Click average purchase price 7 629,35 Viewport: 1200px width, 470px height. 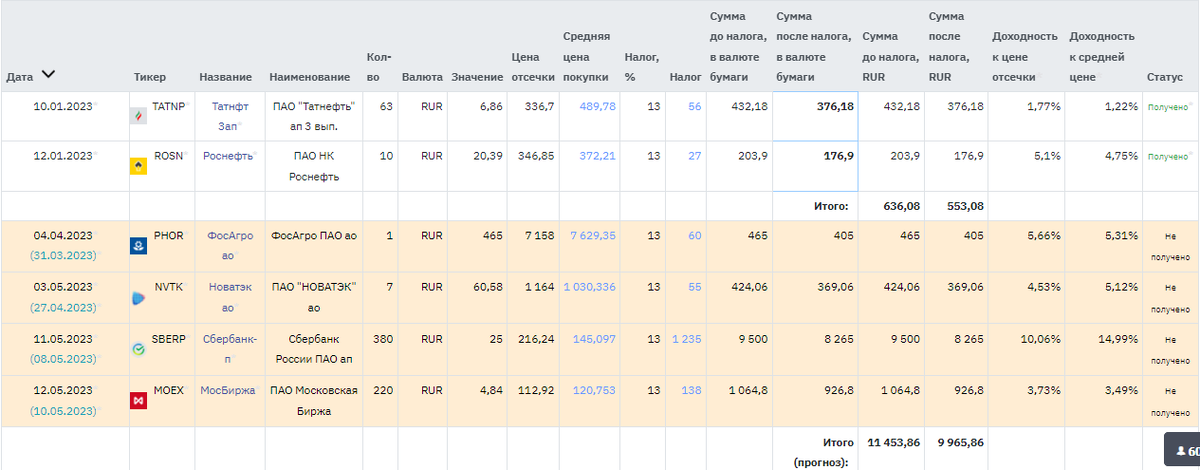pyautogui.click(x=593, y=235)
